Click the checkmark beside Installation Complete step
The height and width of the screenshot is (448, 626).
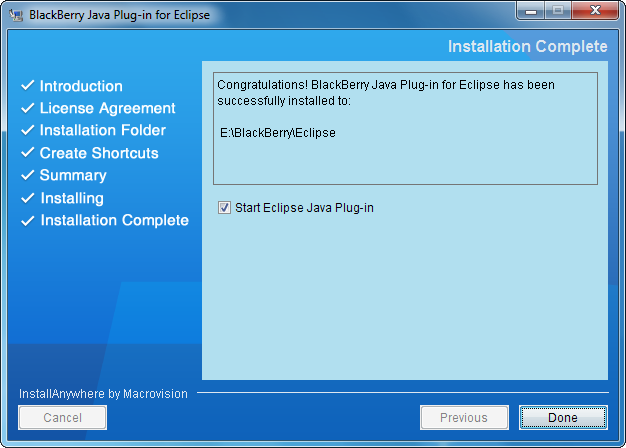[28, 221]
